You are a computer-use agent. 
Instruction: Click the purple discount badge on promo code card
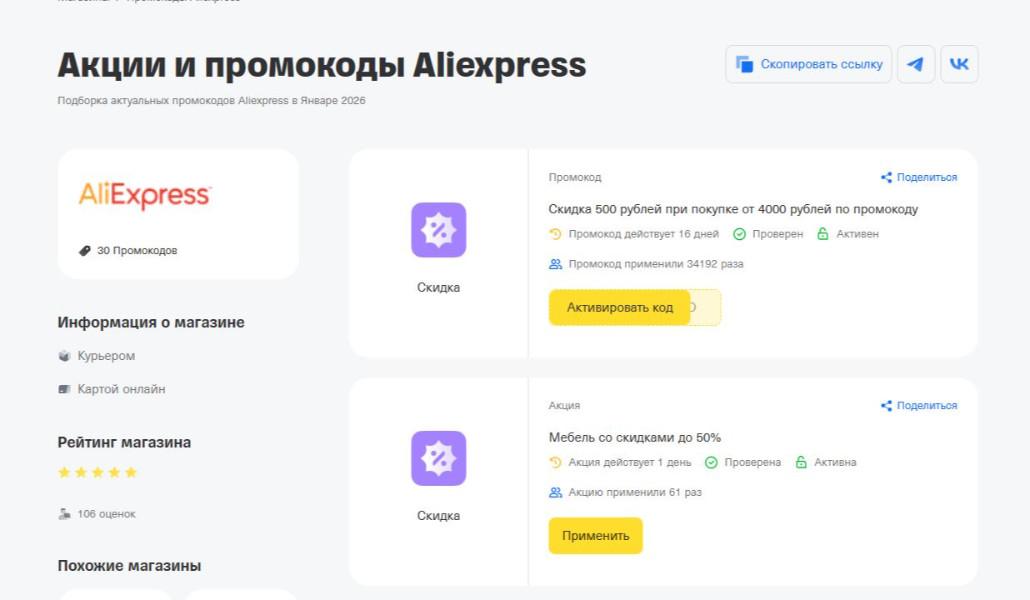(x=438, y=230)
